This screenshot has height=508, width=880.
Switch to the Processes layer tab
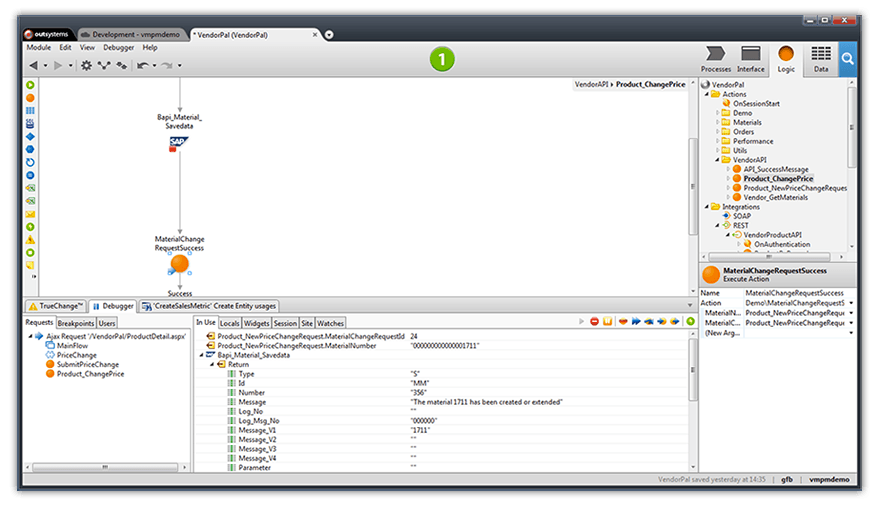click(x=716, y=59)
